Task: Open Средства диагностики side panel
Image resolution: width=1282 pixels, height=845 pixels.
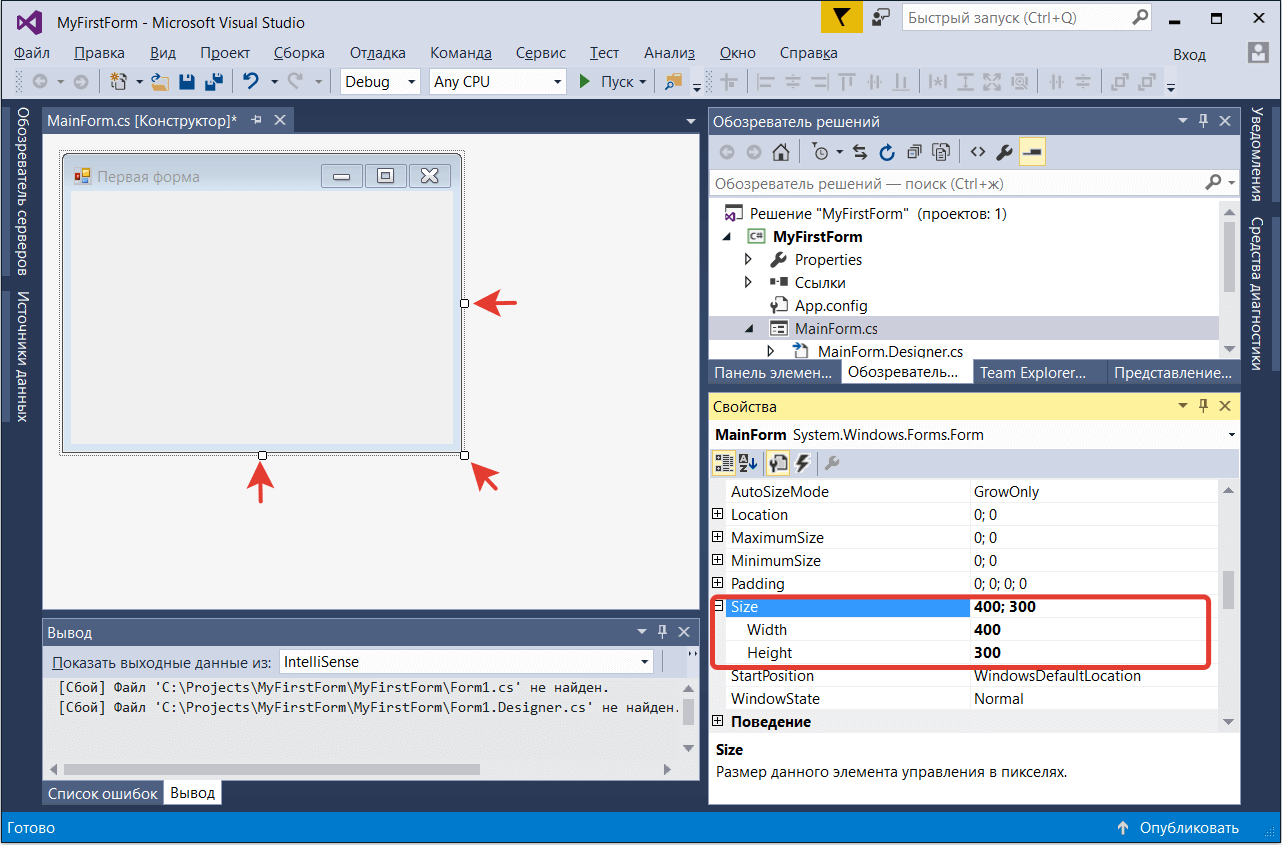Action: [x=1257, y=293]
